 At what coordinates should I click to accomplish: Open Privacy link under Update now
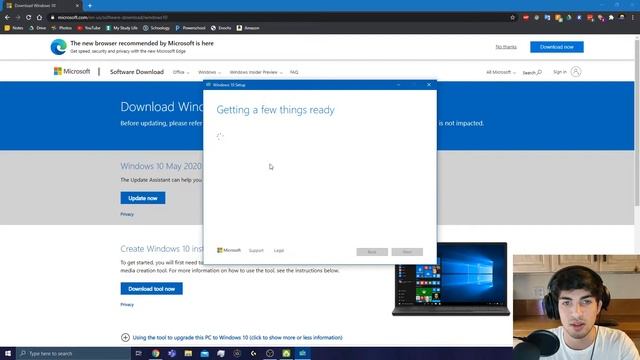[x=127, y=214]
